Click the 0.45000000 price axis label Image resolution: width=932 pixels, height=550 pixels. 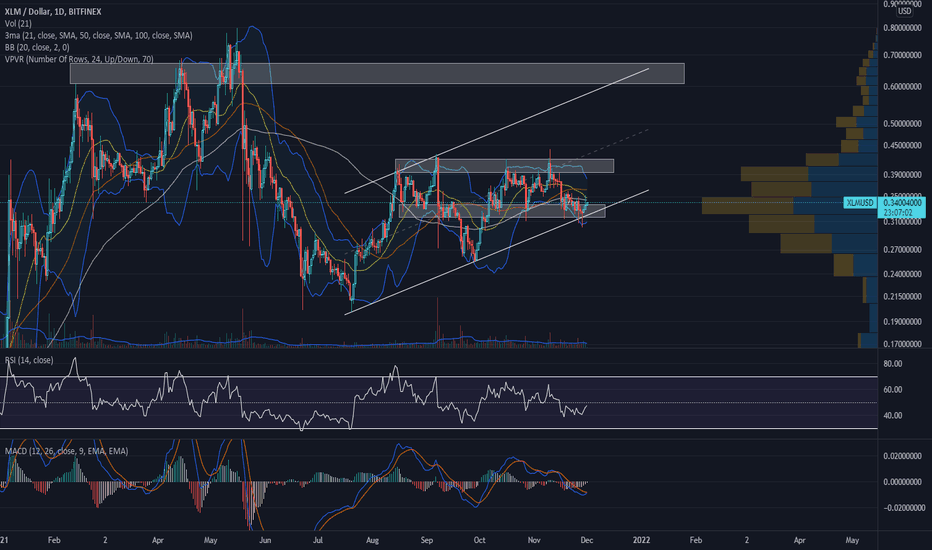902,145
